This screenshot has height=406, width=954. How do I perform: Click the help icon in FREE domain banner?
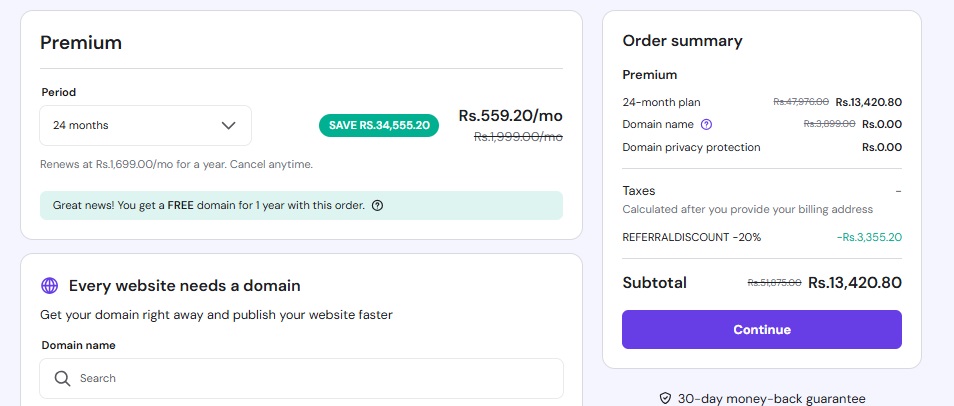[x=377, y=206]
